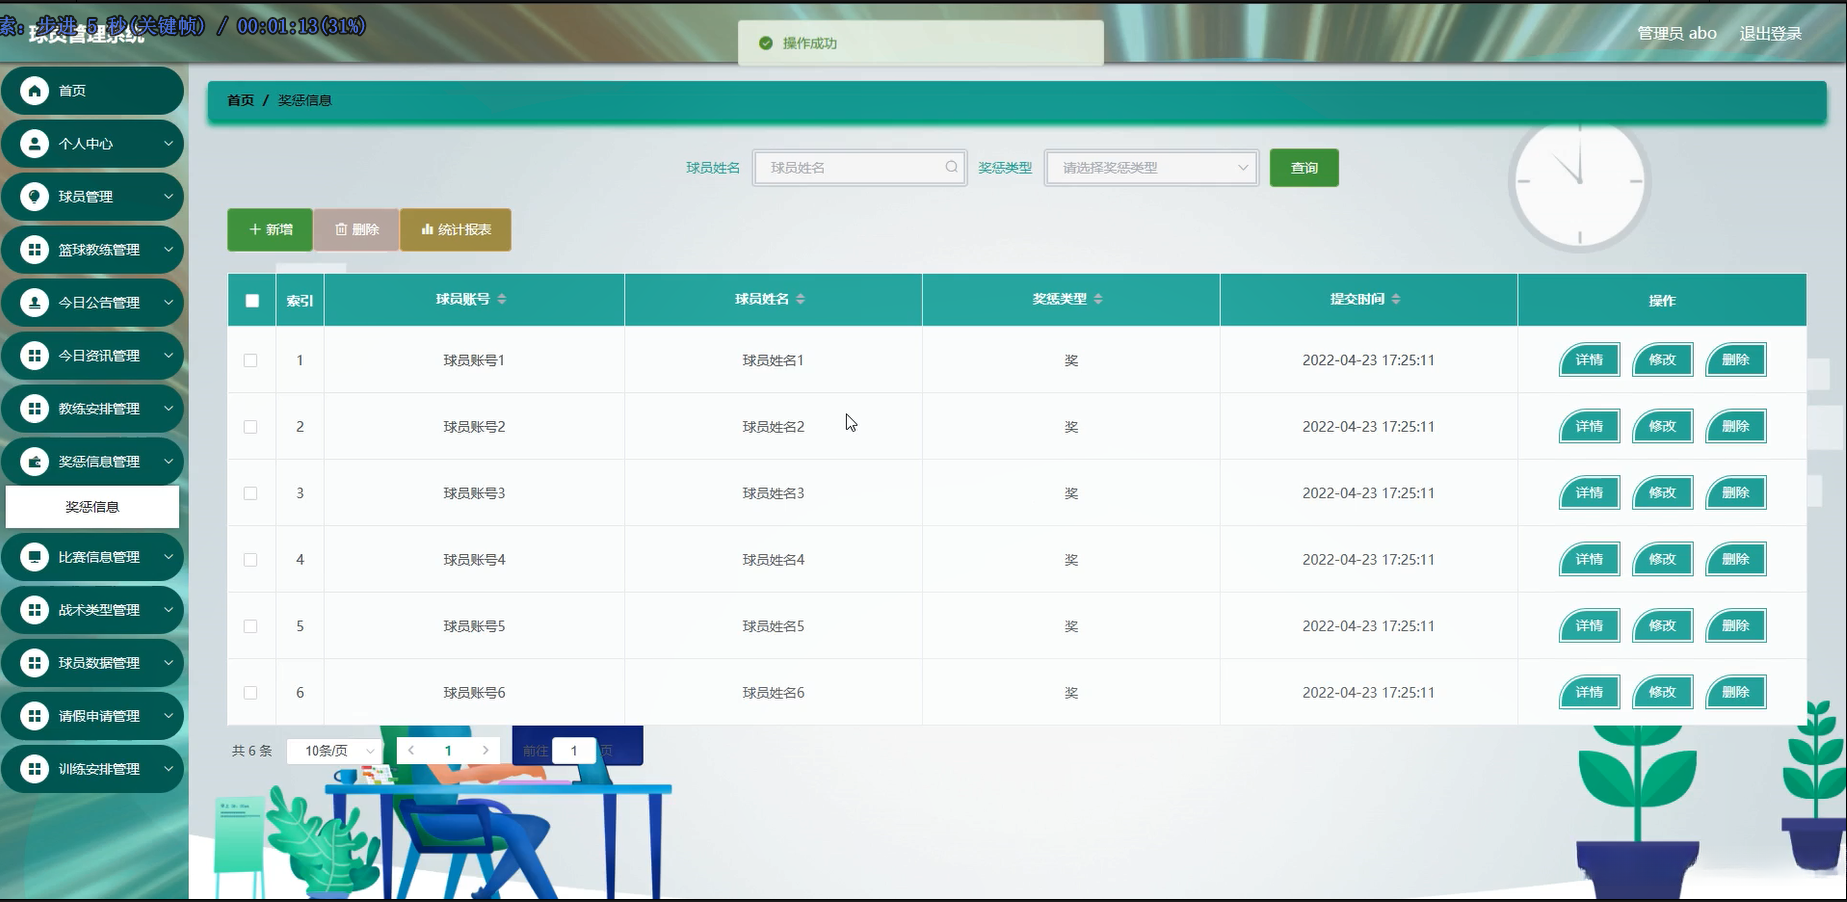The width and height of the screenshot is (1847, 902).
Task: Click the 管理员 abo user label
Action: [x=1677, y=34]
